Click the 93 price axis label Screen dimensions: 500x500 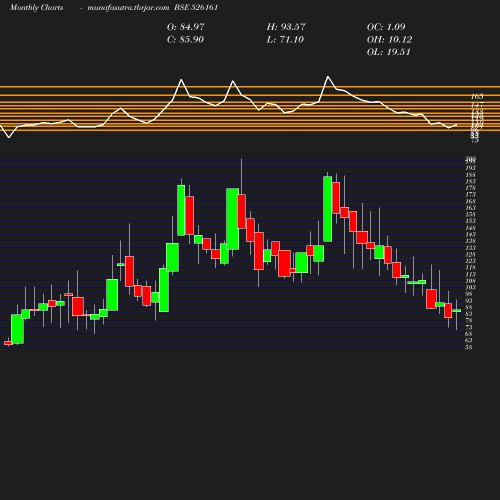click(x=469, y=301)
